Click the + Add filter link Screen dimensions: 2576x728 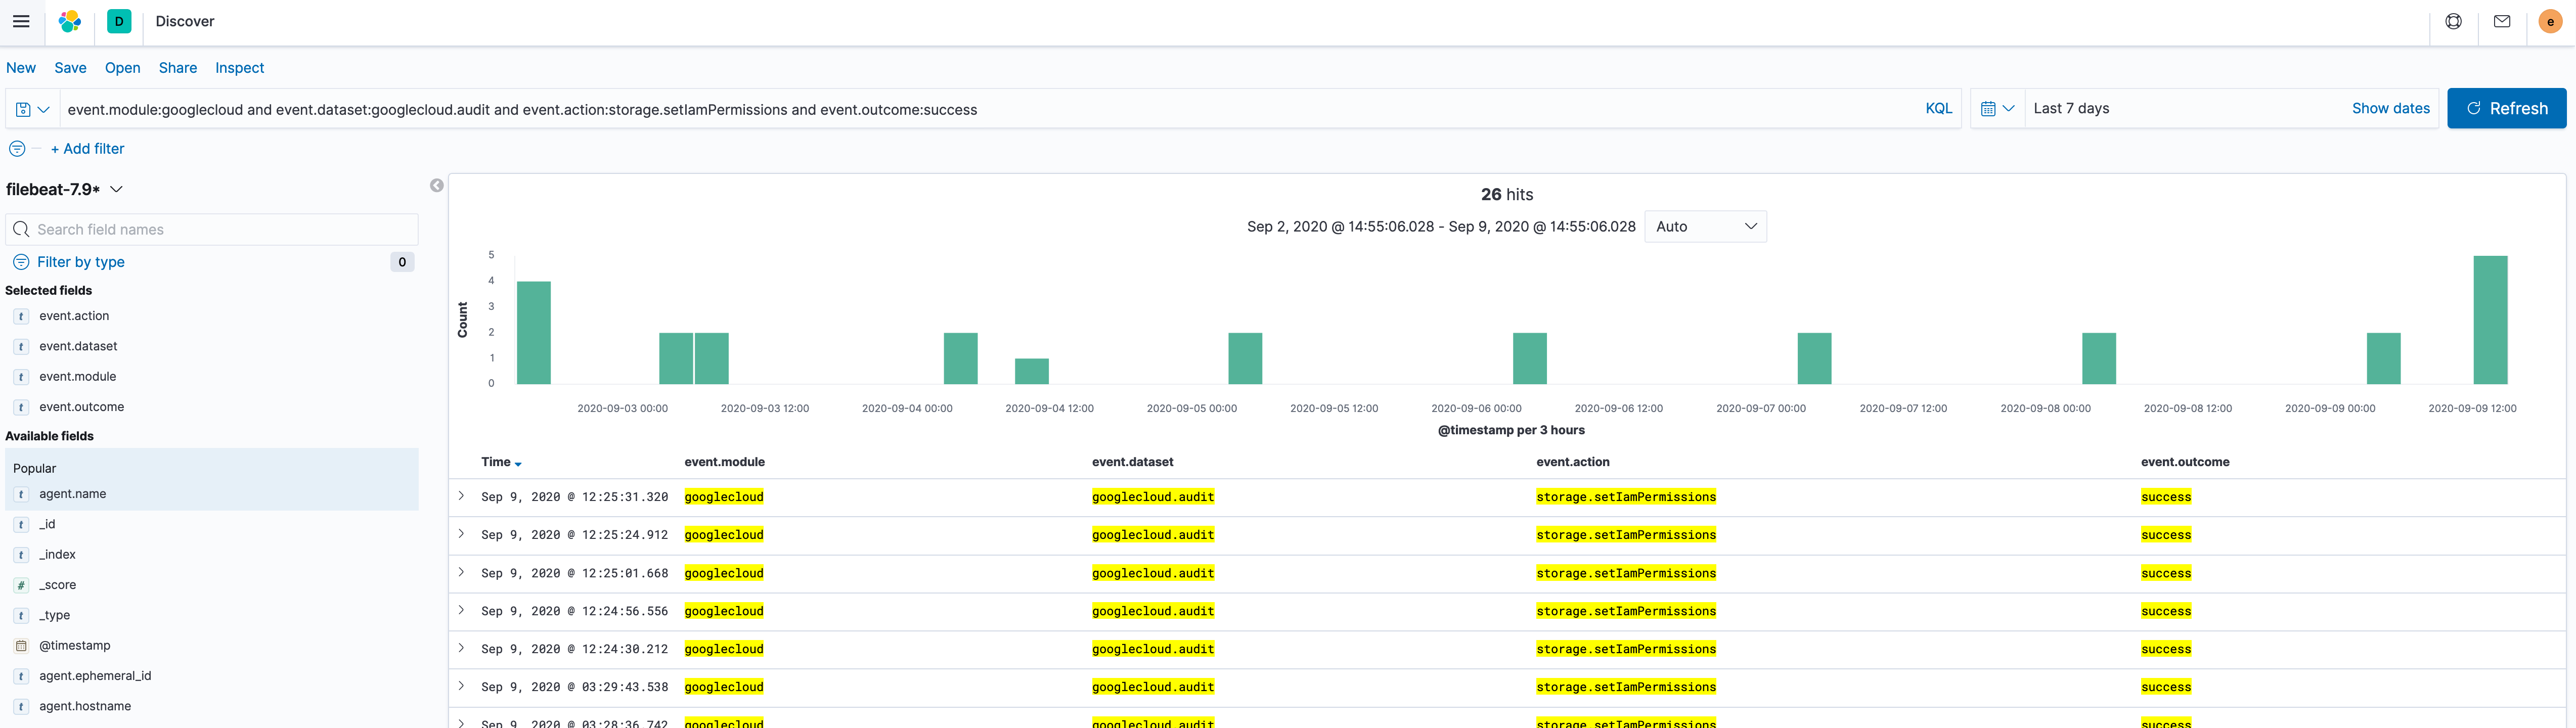point(88,148)
